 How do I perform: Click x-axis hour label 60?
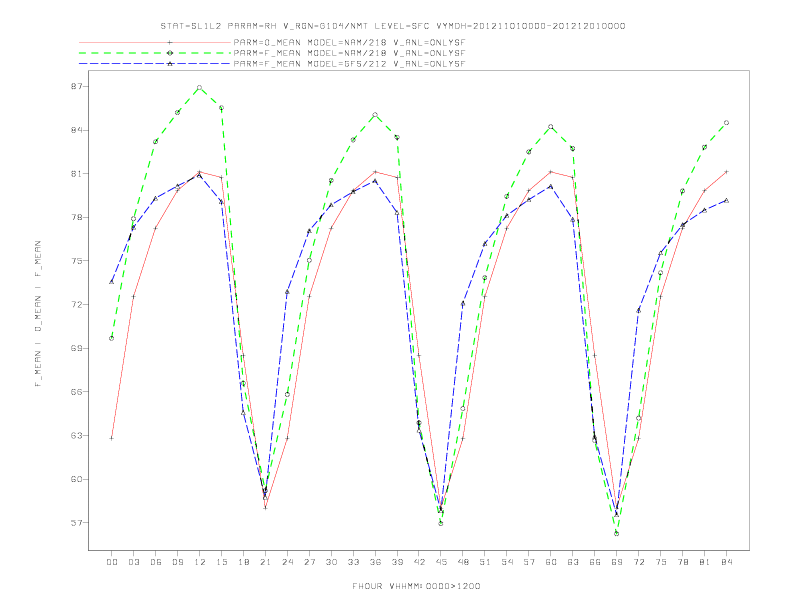point(551,562)
